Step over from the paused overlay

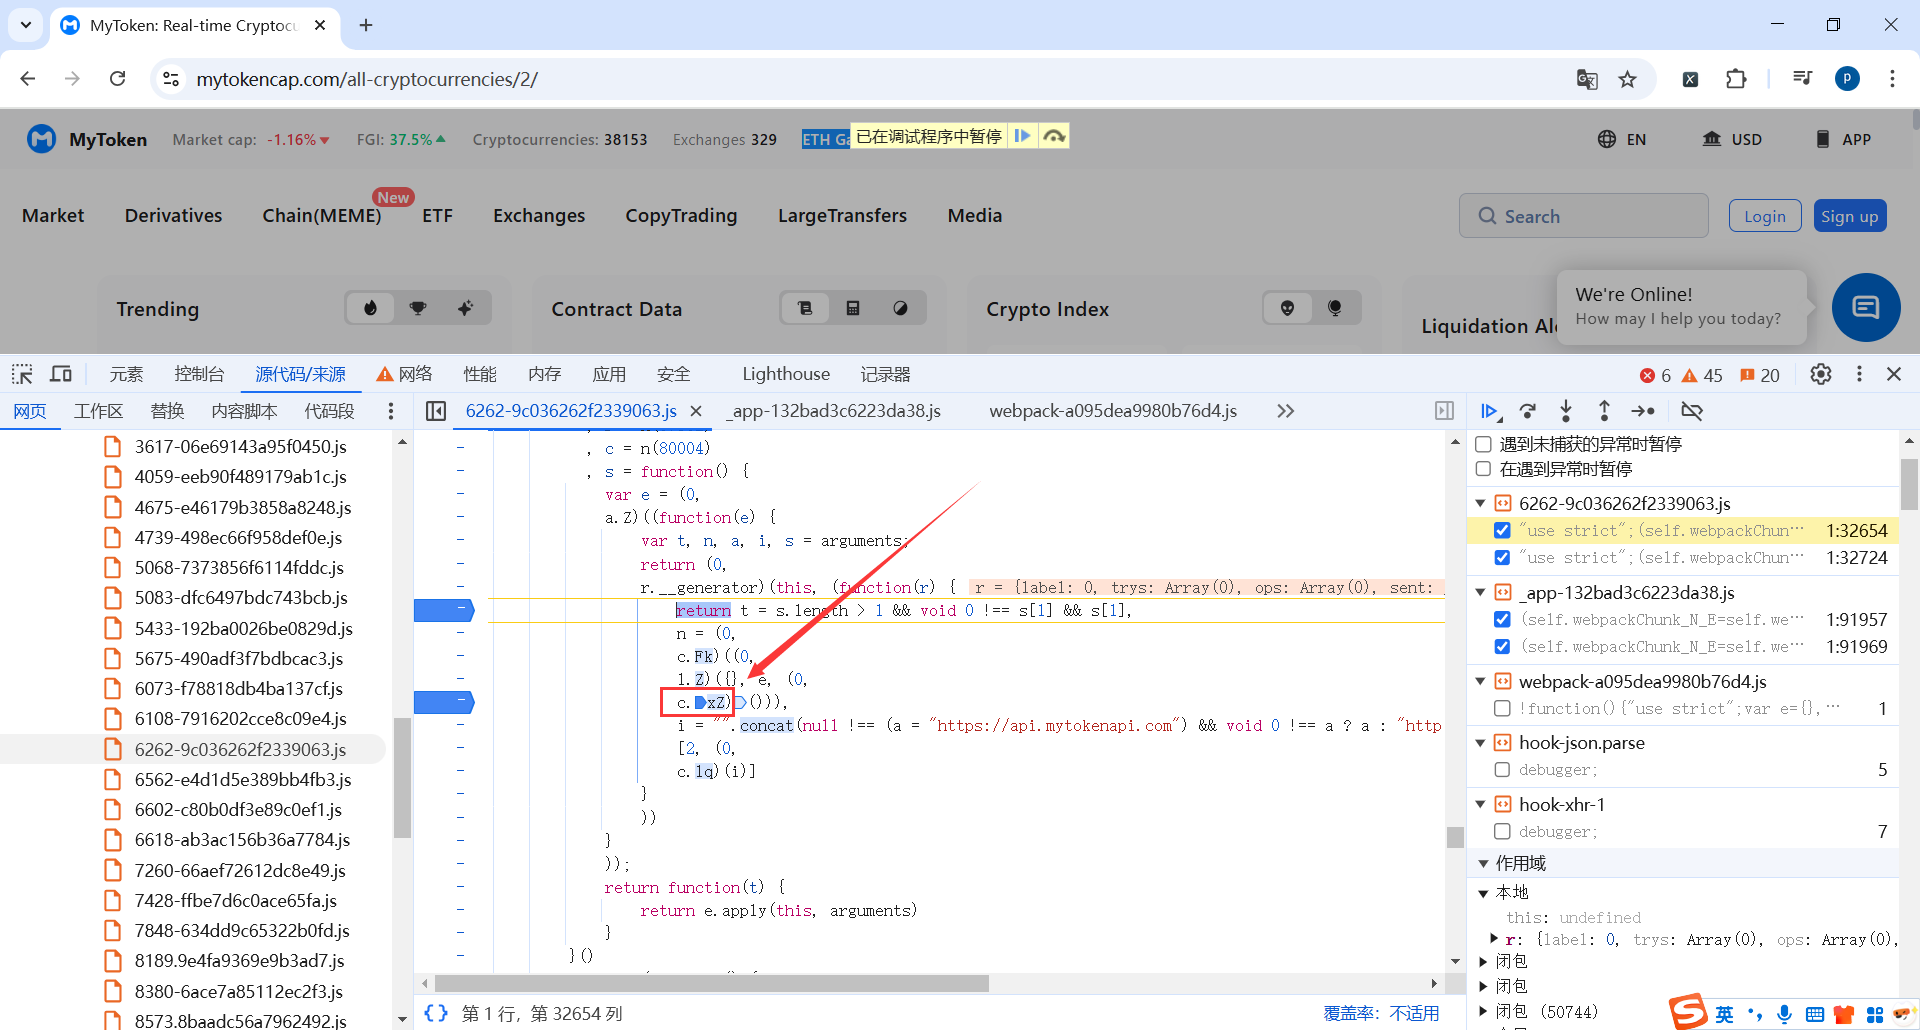pos(1054,136)
